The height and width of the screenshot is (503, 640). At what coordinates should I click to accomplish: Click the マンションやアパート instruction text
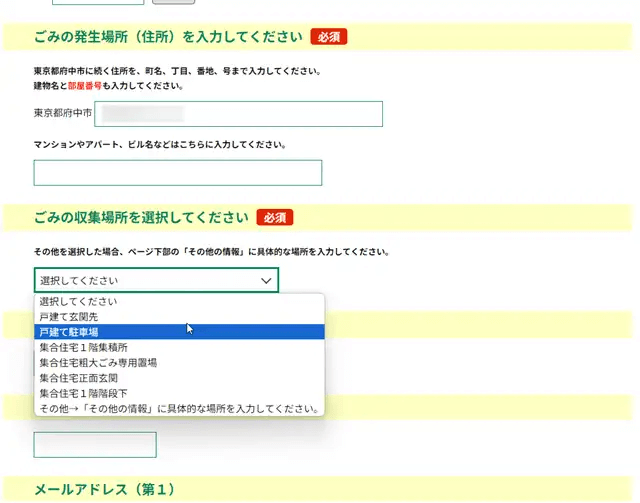click(160, 145)
